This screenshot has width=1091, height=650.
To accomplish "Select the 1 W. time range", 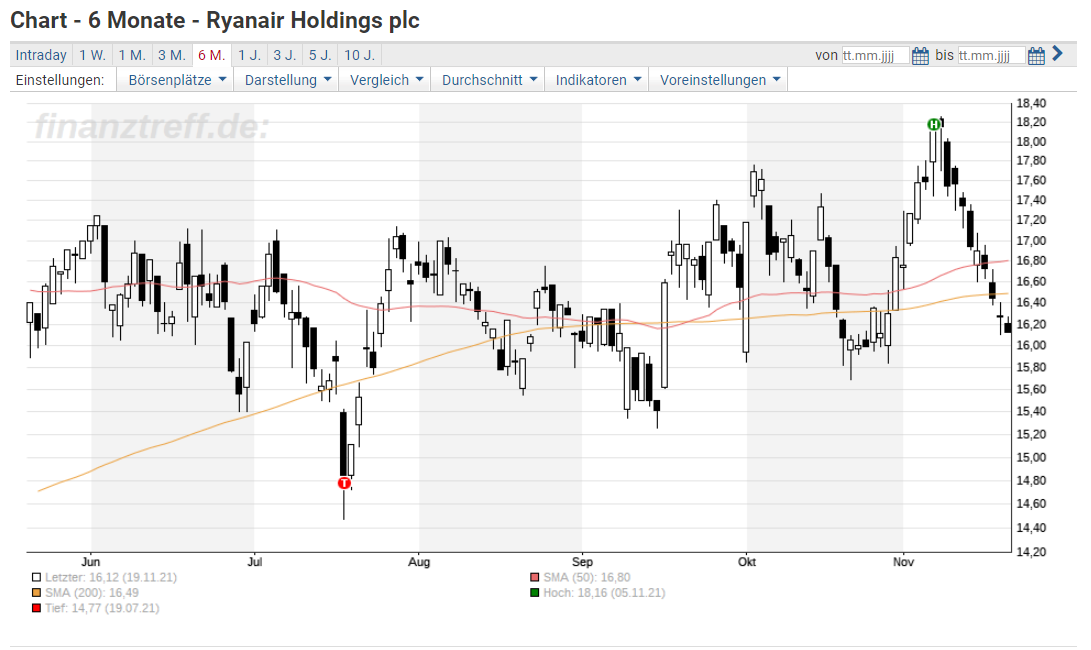I will 92,55.
